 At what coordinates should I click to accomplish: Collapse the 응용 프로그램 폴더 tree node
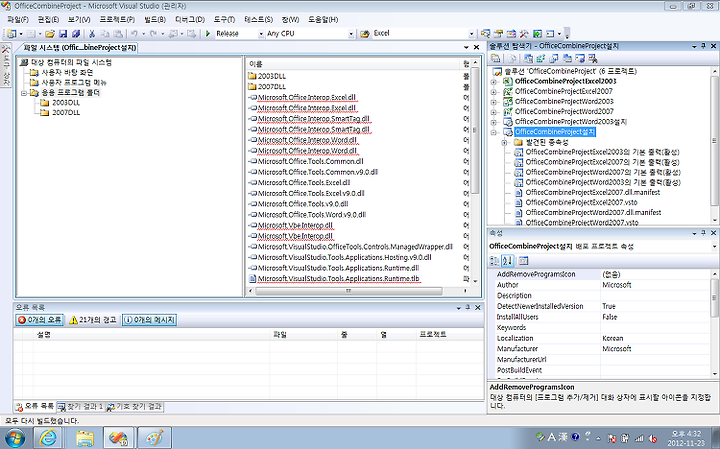(x=24, y=93)
